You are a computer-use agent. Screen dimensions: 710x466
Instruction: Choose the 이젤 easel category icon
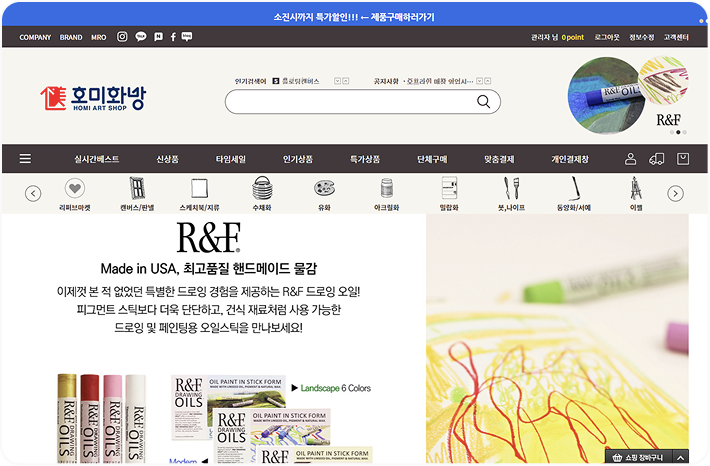pos(636,192)
